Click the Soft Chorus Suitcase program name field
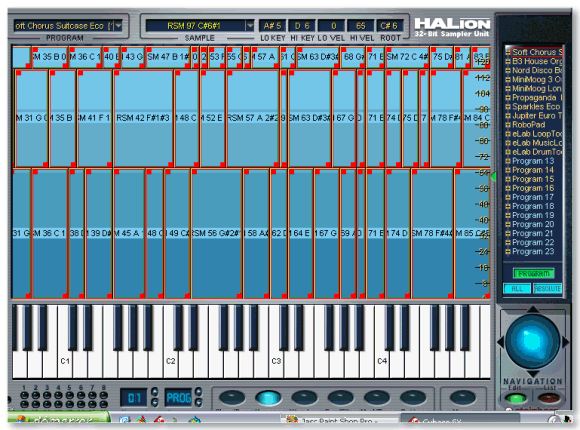Screen dimensions: 580x430 click(64, 26)
